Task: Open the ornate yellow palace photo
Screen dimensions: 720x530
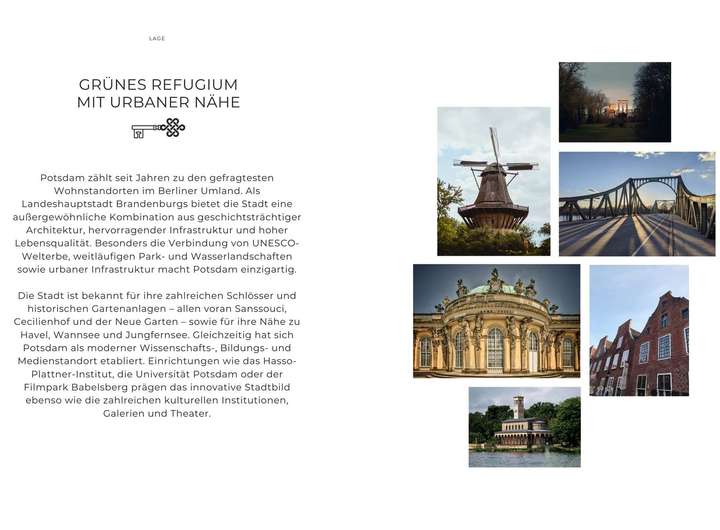Action: [x=496, y=321]
